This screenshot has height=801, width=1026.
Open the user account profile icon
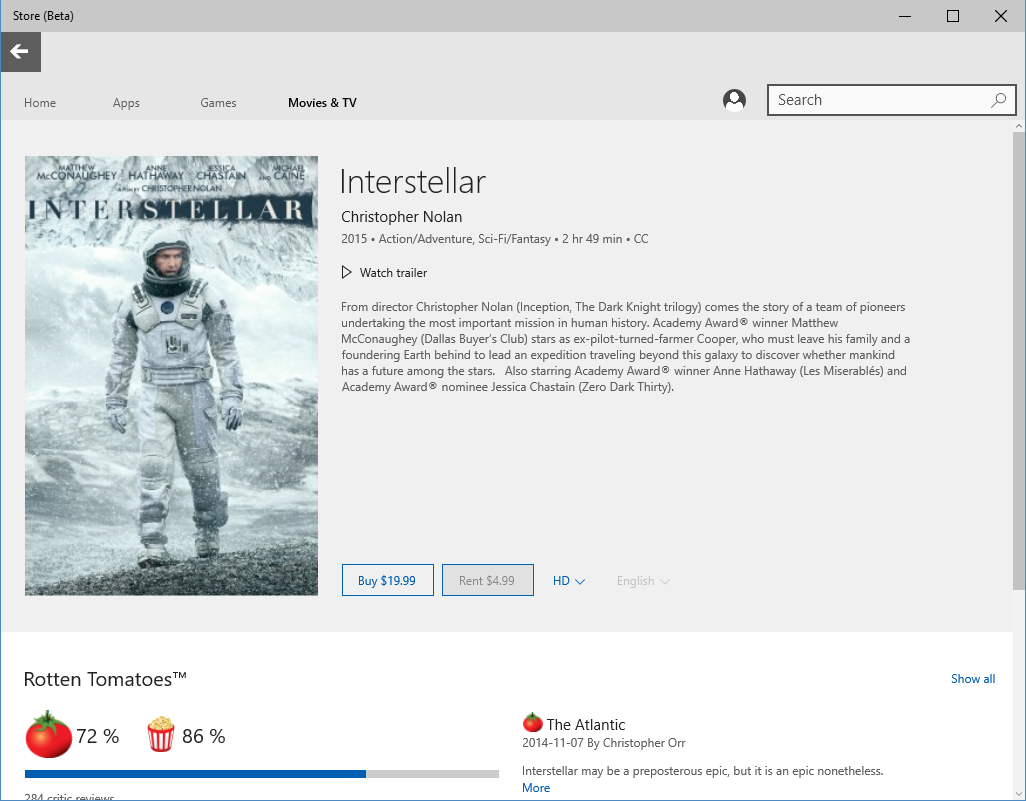click(734, 100)
